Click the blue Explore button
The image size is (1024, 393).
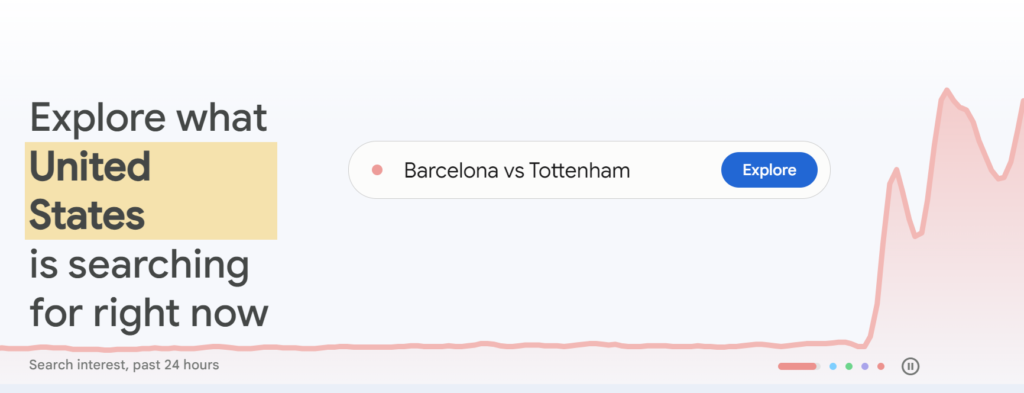[x=769, y=170]
